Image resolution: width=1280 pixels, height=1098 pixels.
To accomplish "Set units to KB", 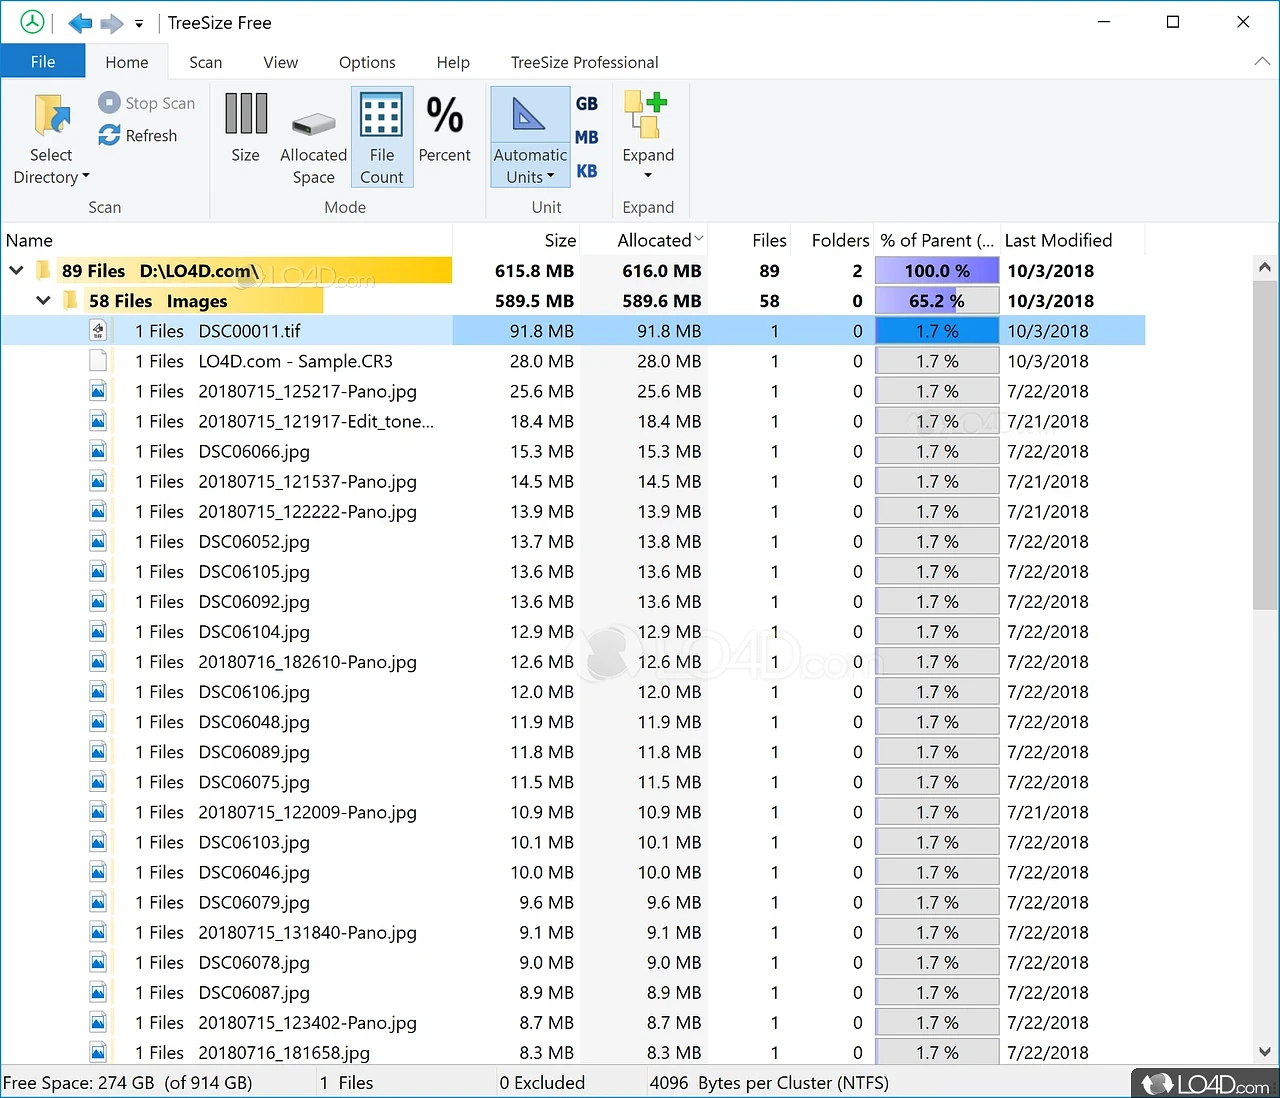I will tap(587, 171).
